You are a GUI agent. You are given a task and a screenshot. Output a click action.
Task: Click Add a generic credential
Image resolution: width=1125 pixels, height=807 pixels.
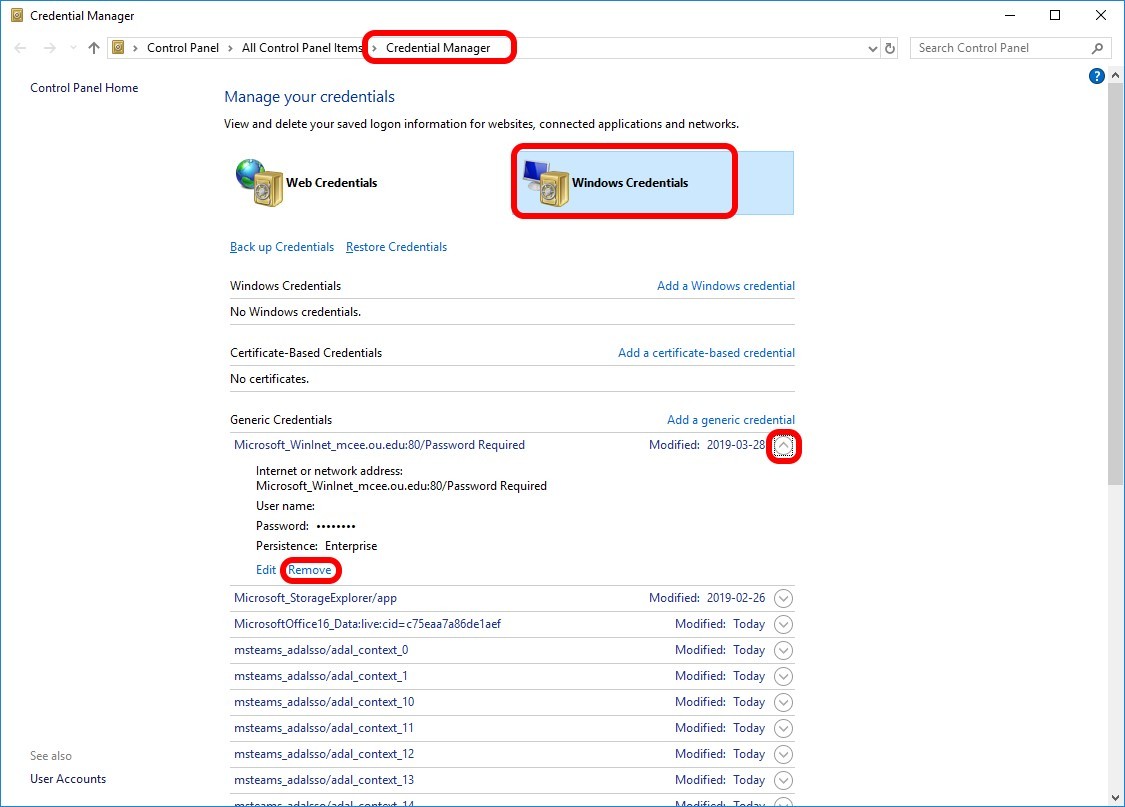tap(730, 419)
